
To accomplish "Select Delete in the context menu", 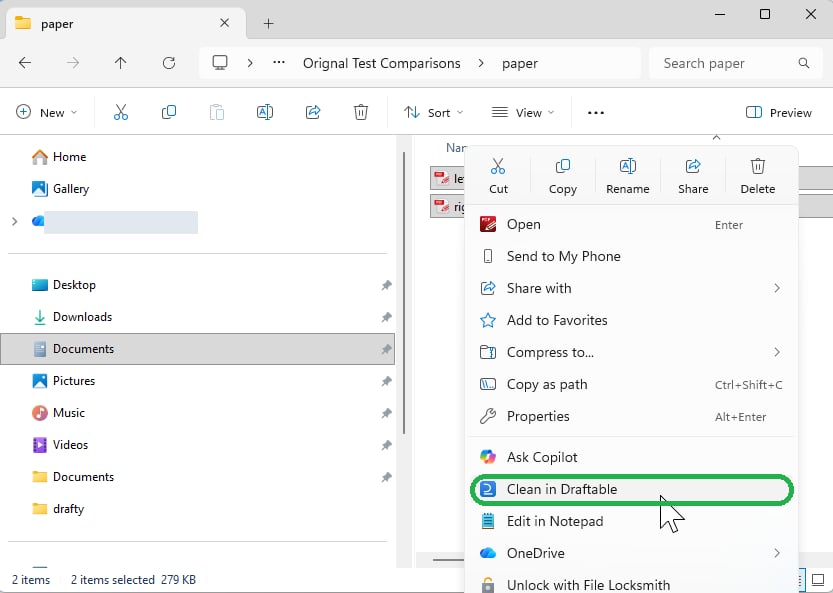I will pos(758,176).
